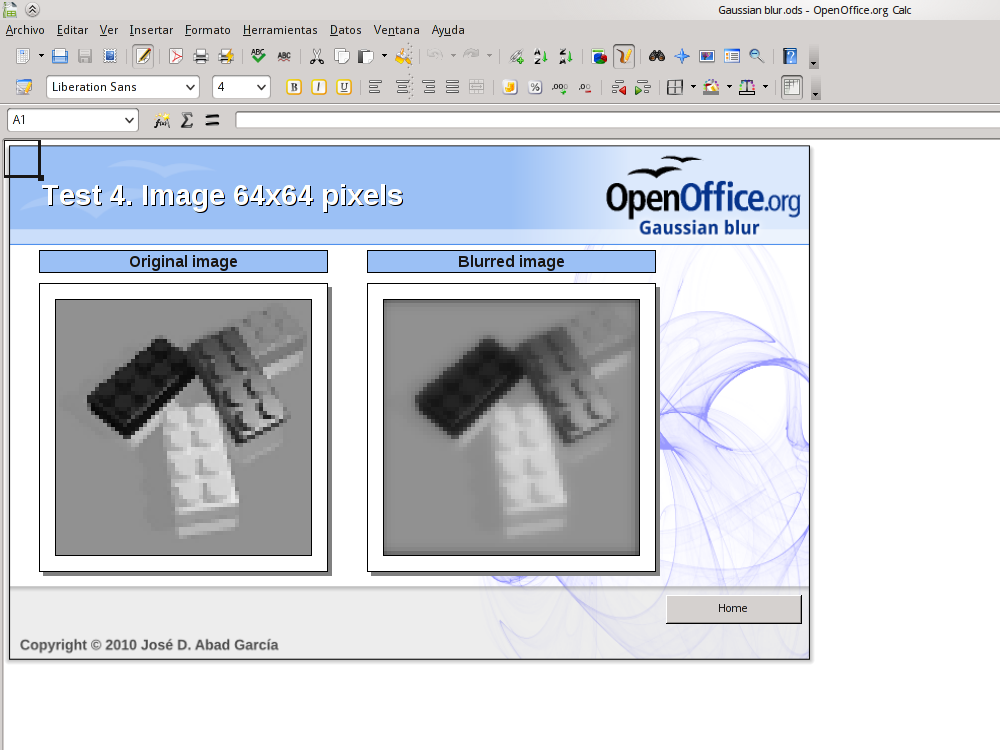Open the Herramientas menu
The width and height of the screenshot is (1000, 750).
pyautogui.click(x=280, y=30)
